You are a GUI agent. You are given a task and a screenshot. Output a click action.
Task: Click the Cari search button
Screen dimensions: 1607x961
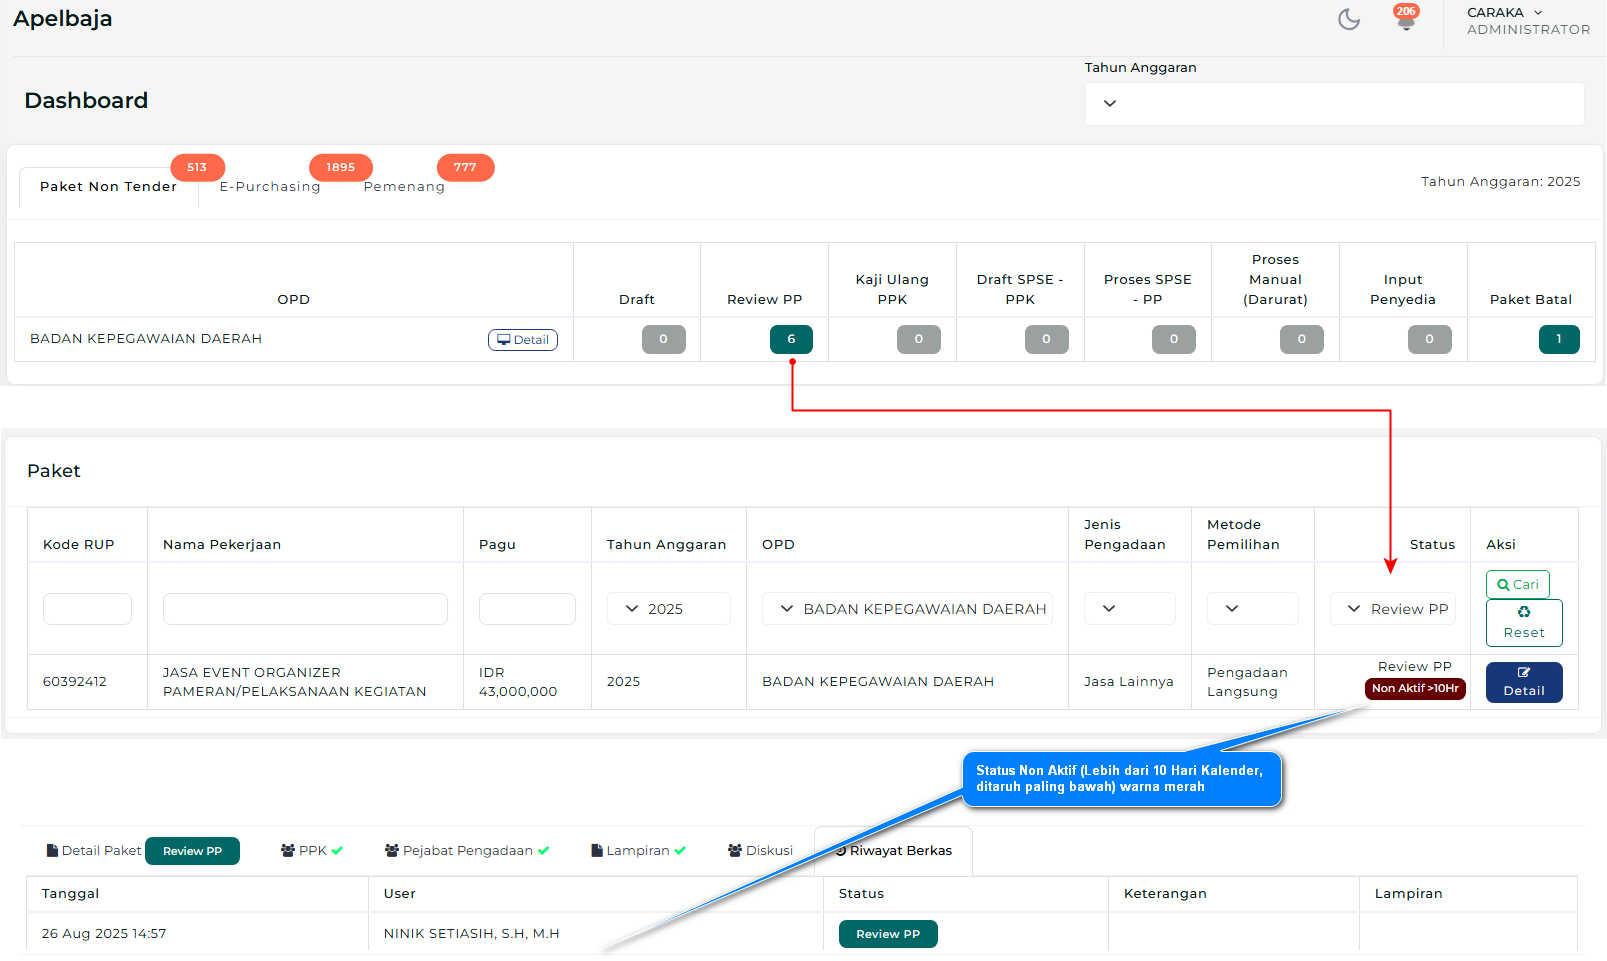(x=1517, y=585)
